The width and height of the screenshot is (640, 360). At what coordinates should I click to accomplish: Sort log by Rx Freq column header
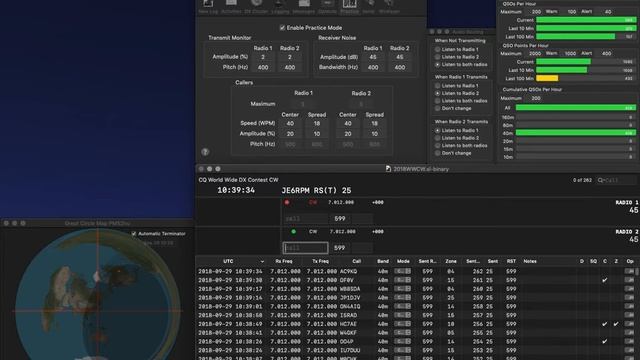pos(284,261)
